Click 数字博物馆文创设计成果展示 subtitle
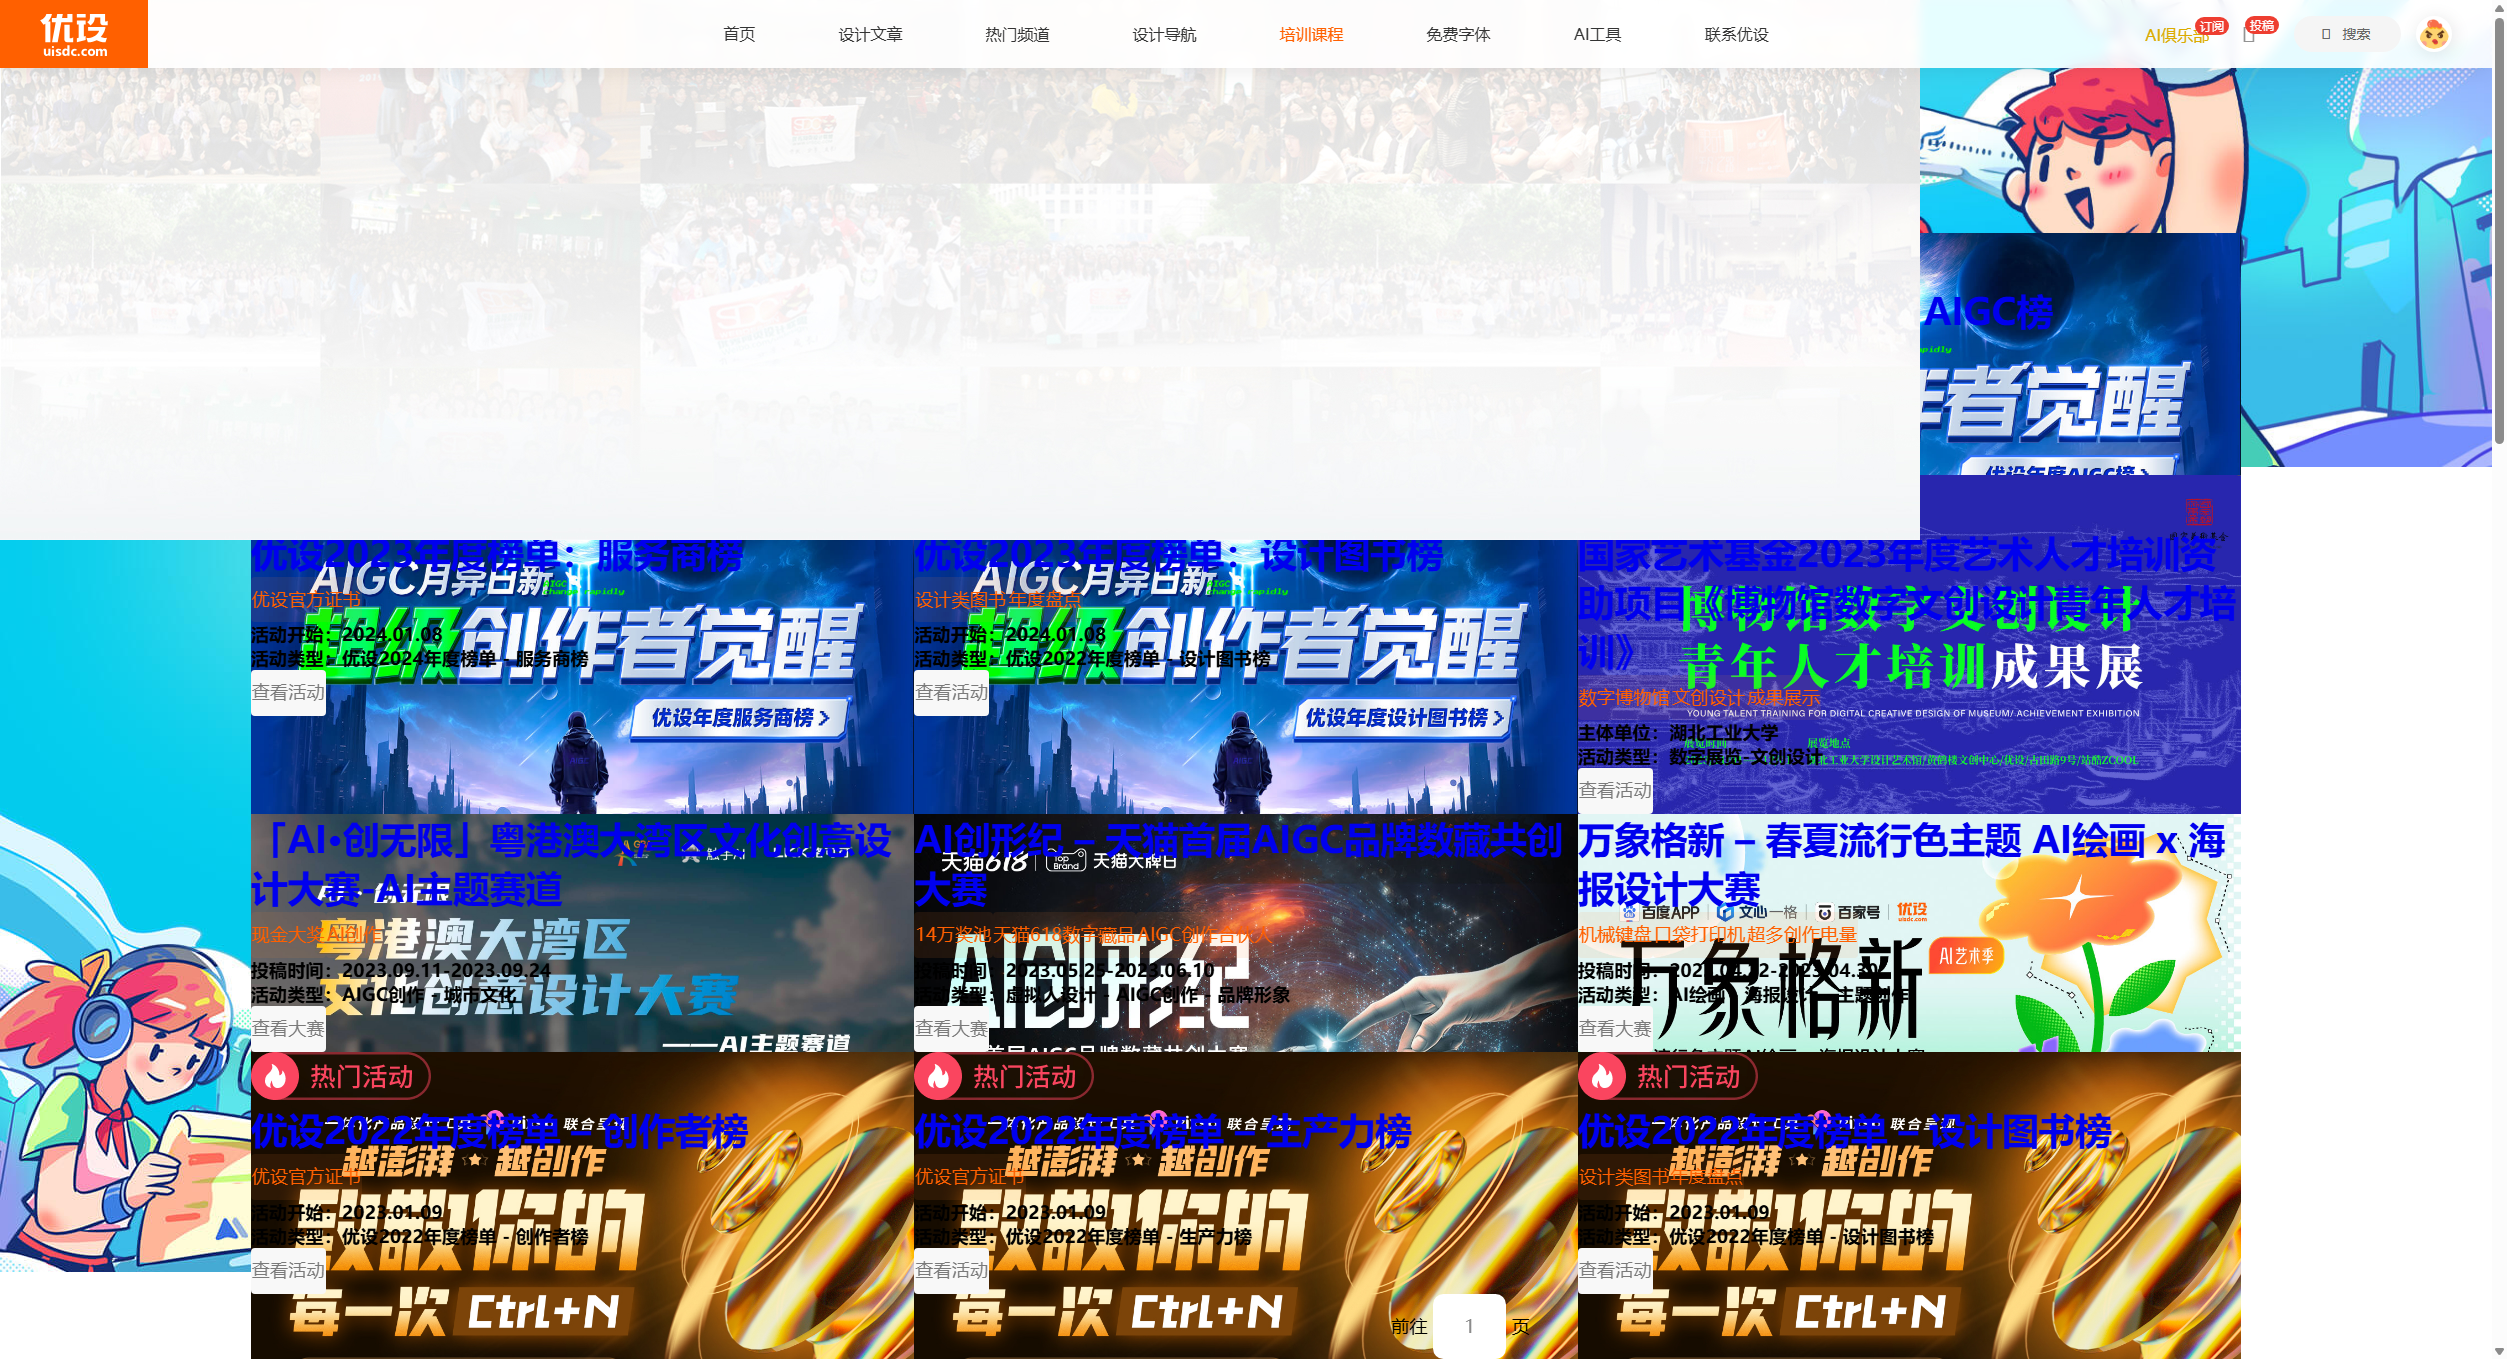The image size is (2507, 1359). (1699, 697)
